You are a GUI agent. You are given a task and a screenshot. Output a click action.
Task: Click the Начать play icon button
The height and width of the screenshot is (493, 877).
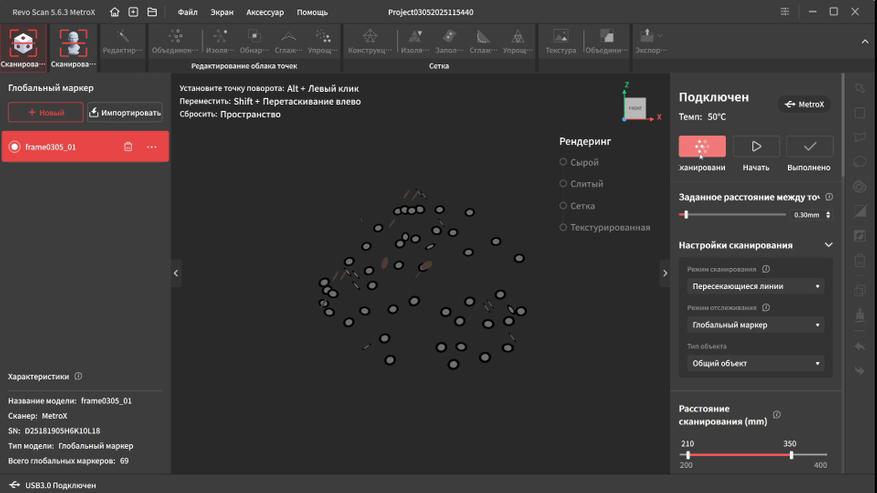(756, 146)
